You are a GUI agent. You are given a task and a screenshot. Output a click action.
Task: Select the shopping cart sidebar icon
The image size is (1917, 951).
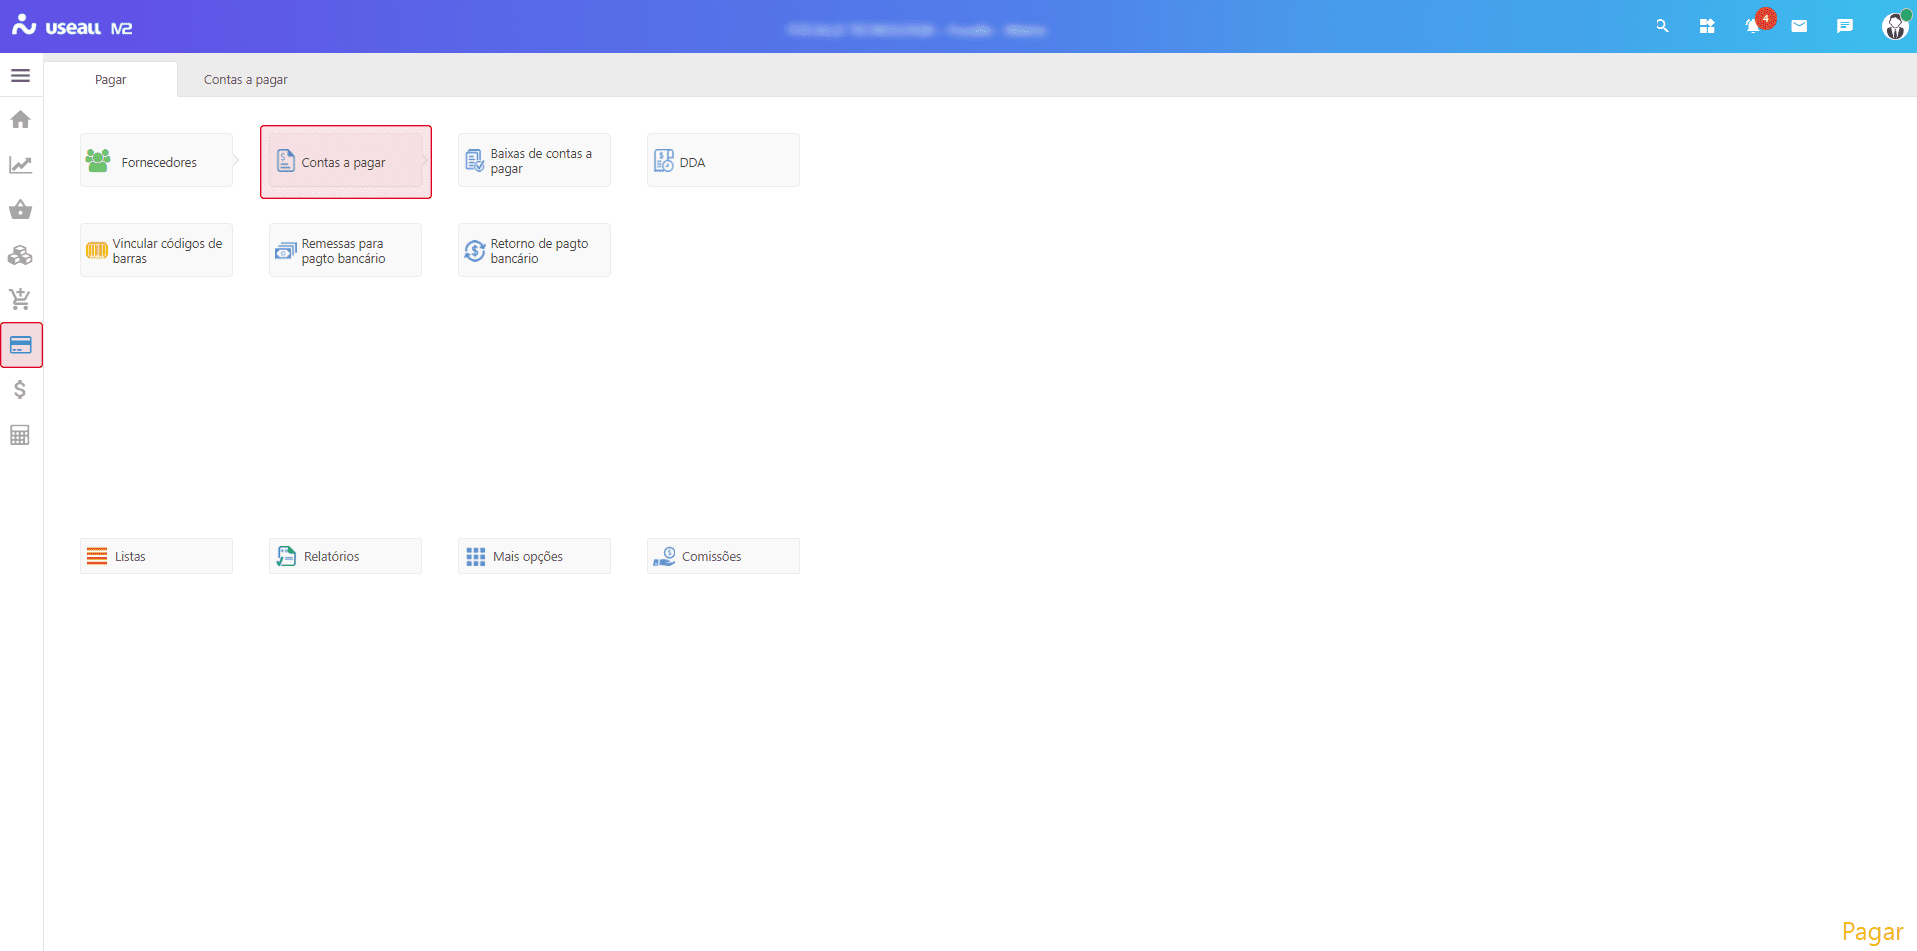click(20, 299)
